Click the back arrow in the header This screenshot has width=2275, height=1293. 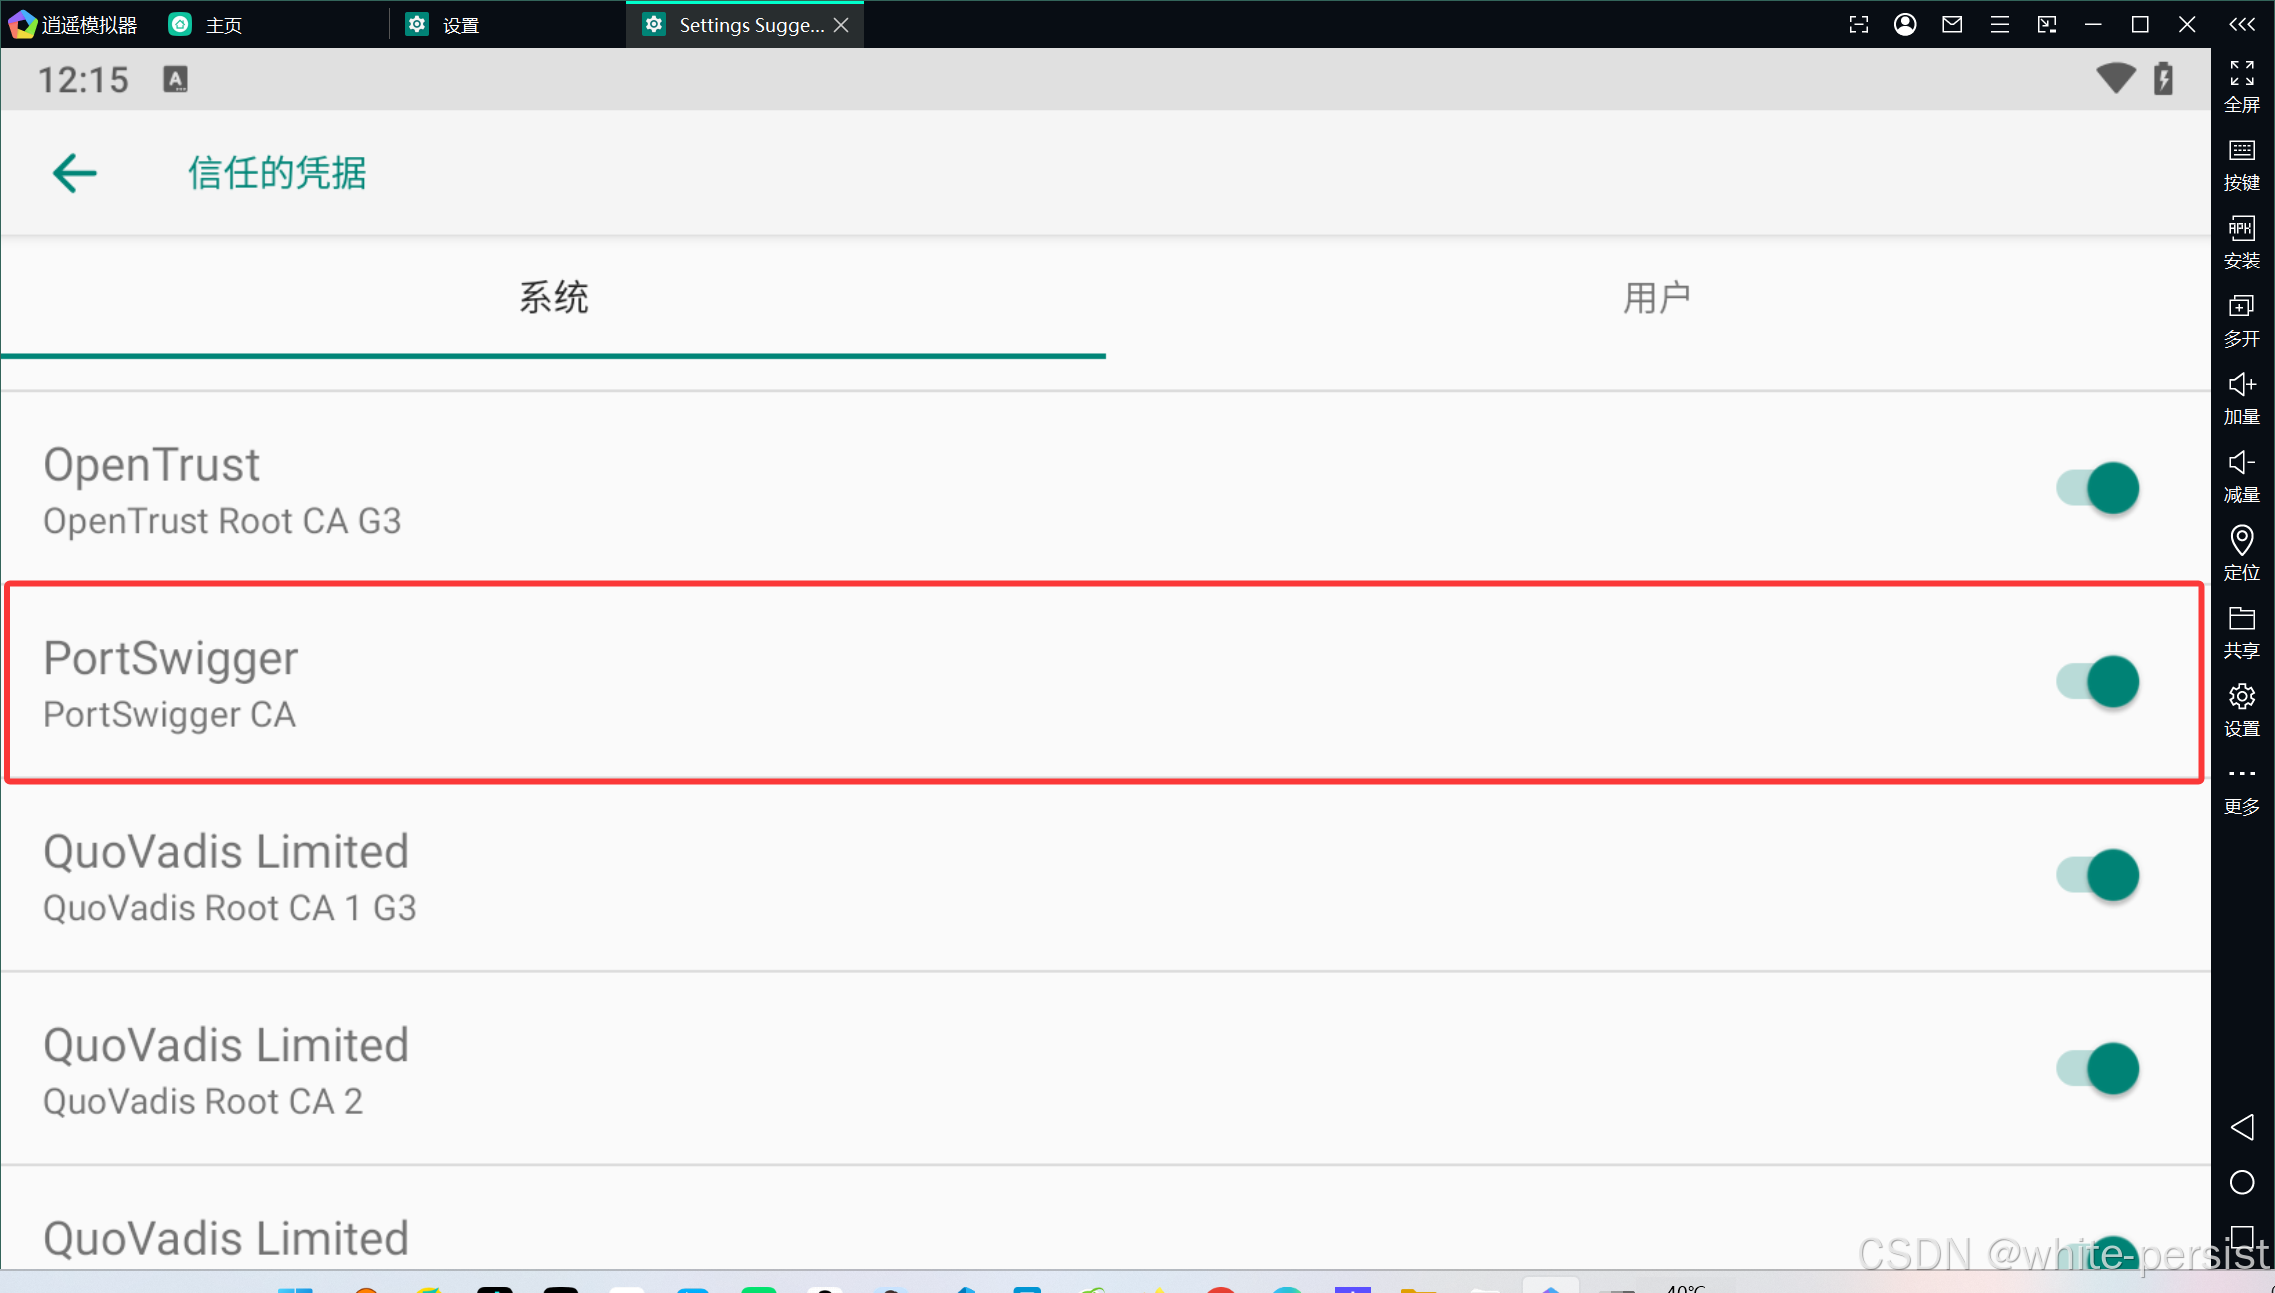(74, 173)
